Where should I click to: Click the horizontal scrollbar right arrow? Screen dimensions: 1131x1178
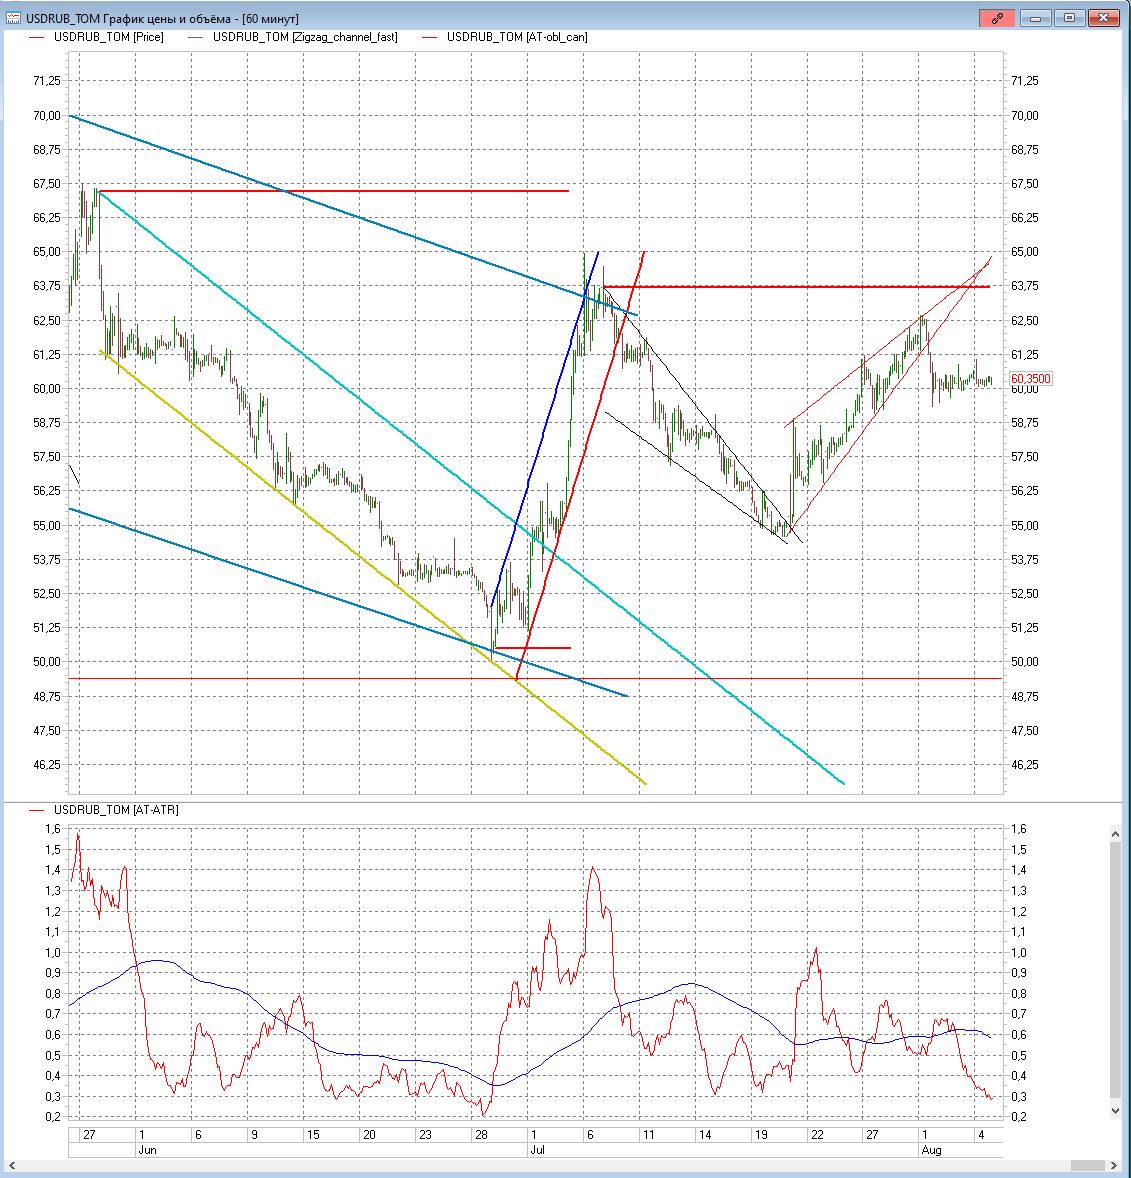click(1117, 1166)
